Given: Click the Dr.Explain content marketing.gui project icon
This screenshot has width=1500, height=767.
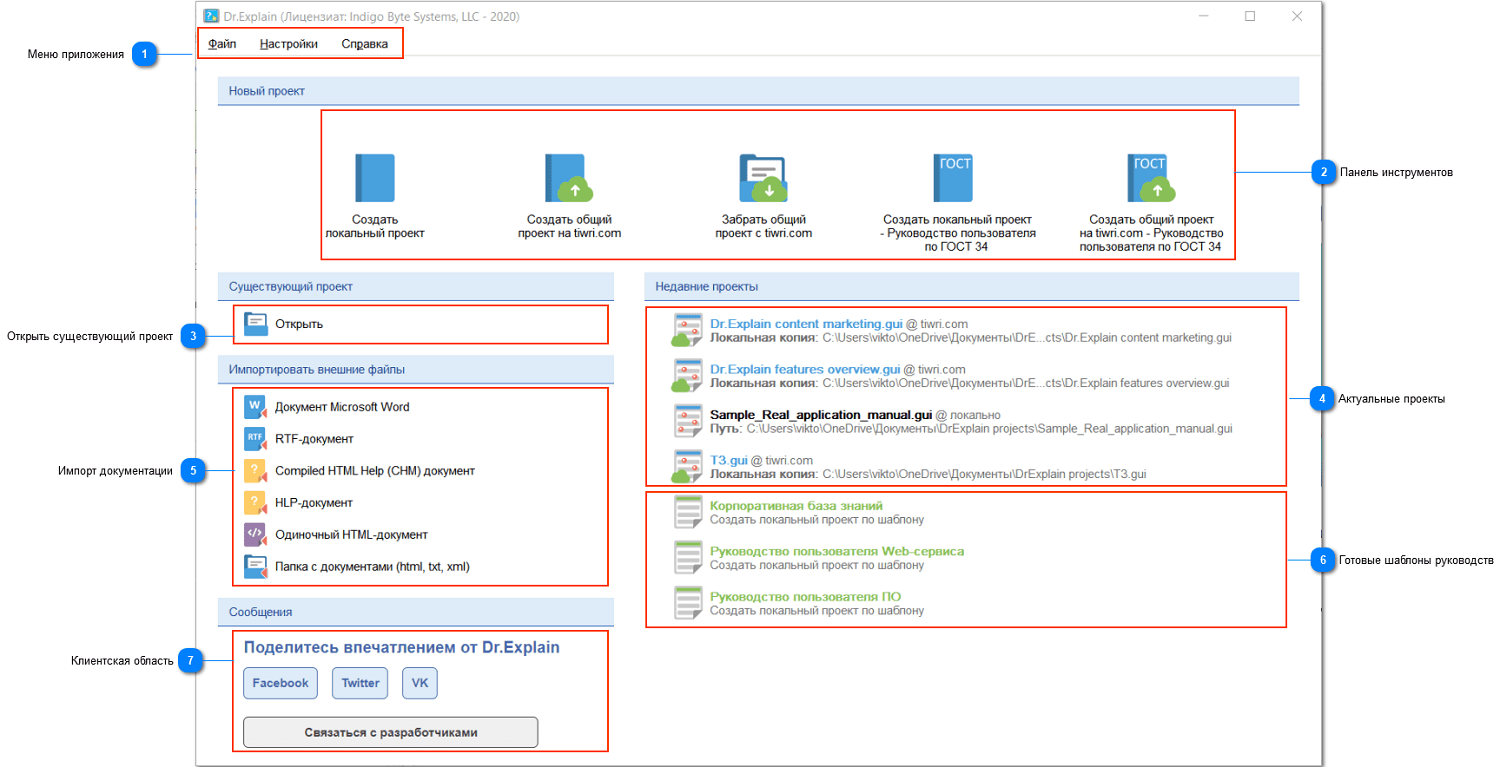Looking at the screenshot, I should pyautogui.click(x=686, y=330).
